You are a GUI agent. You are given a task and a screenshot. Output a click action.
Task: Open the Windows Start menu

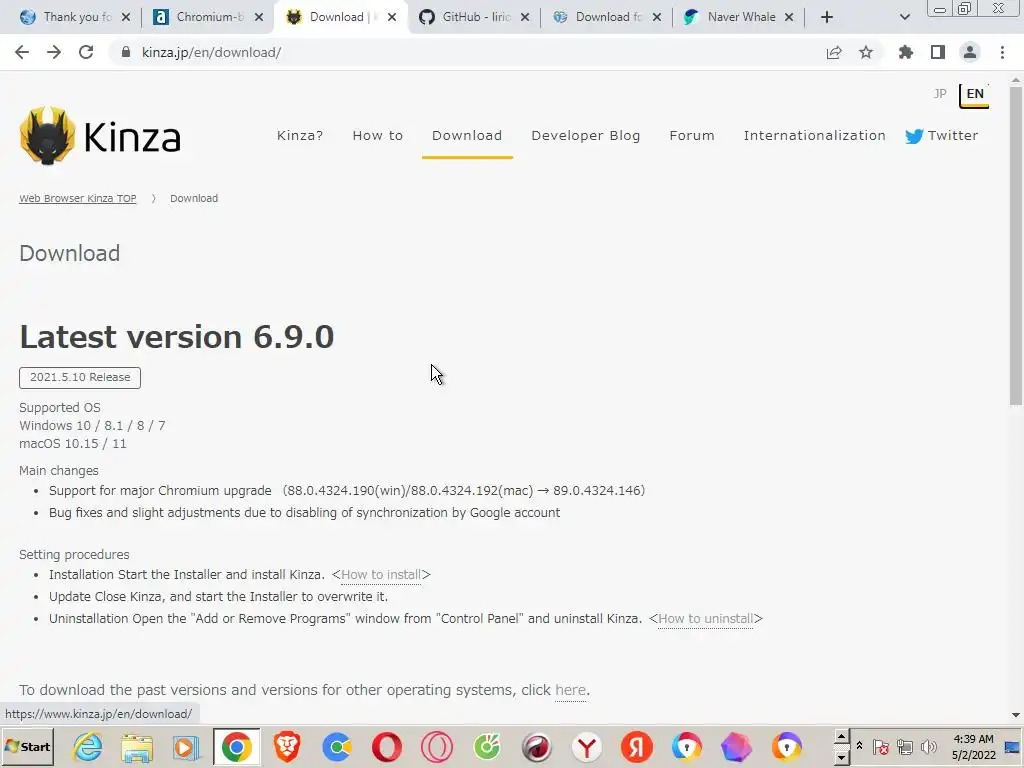(x=27, y=747)
